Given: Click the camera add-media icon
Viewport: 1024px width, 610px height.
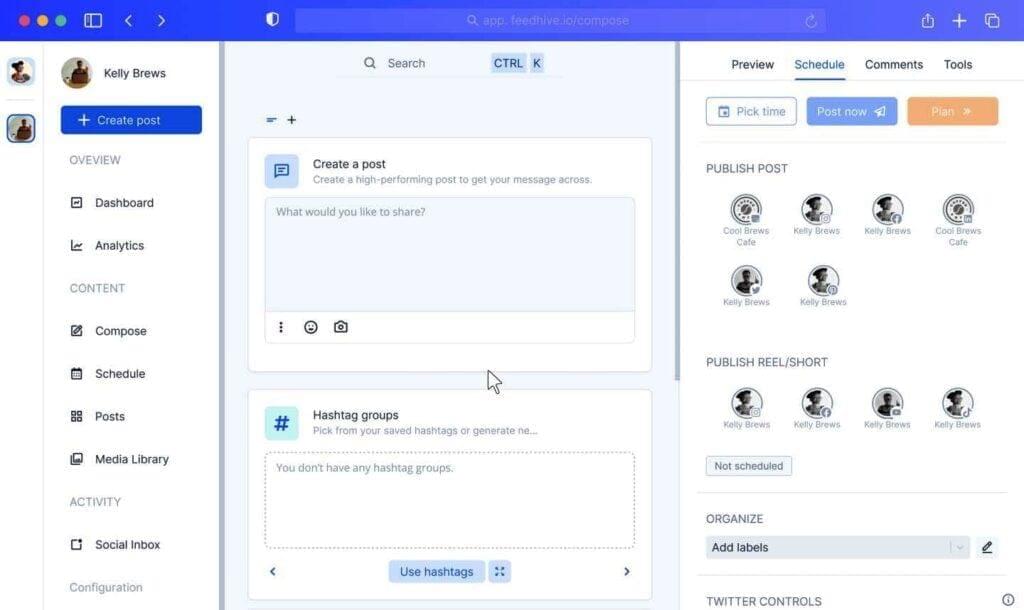Looking at the screenshot, I should click(340, 327).
